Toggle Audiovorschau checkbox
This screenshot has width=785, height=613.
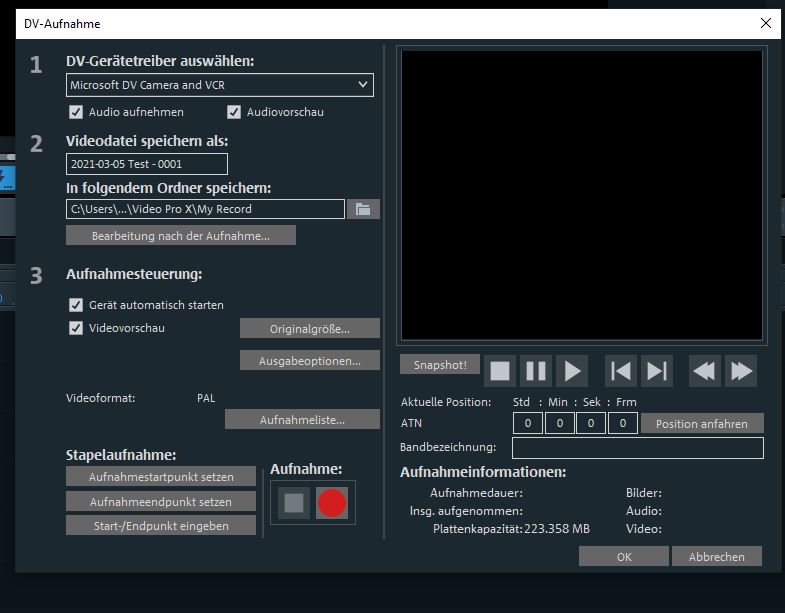pyautogui.click(x=234, y=112)
